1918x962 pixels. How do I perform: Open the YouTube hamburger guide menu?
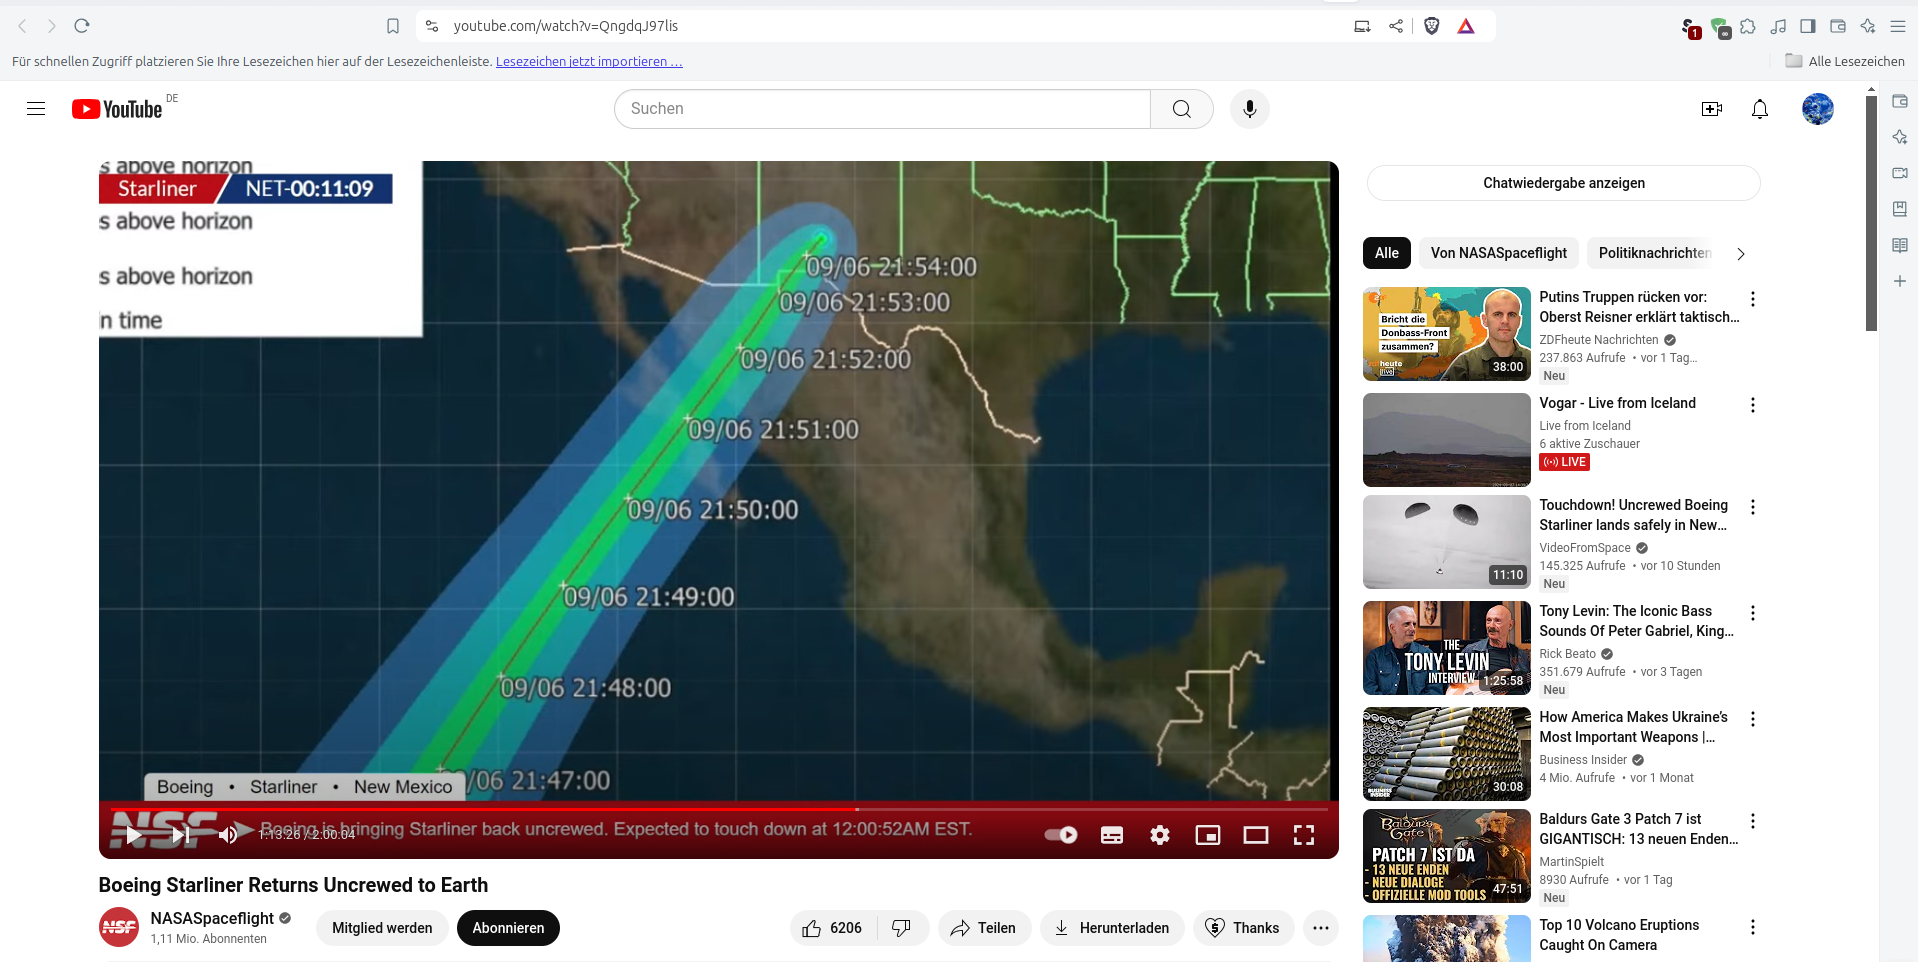pyautogui.click(x=36, y=109)
